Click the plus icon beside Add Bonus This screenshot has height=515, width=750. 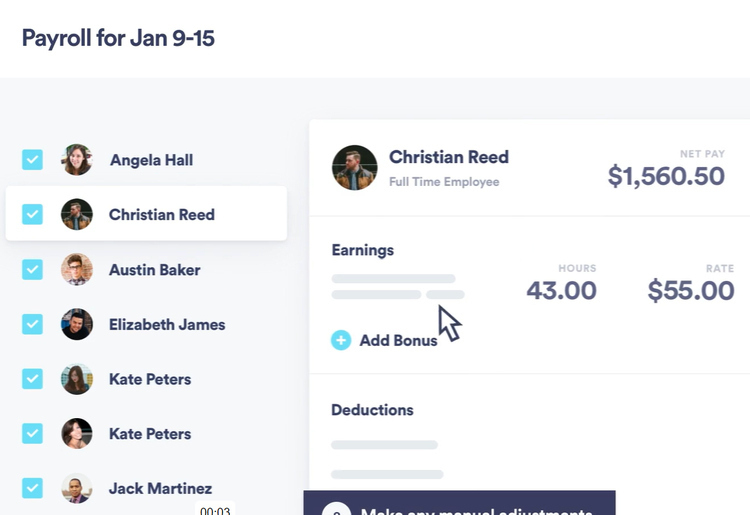click(341, 340)
